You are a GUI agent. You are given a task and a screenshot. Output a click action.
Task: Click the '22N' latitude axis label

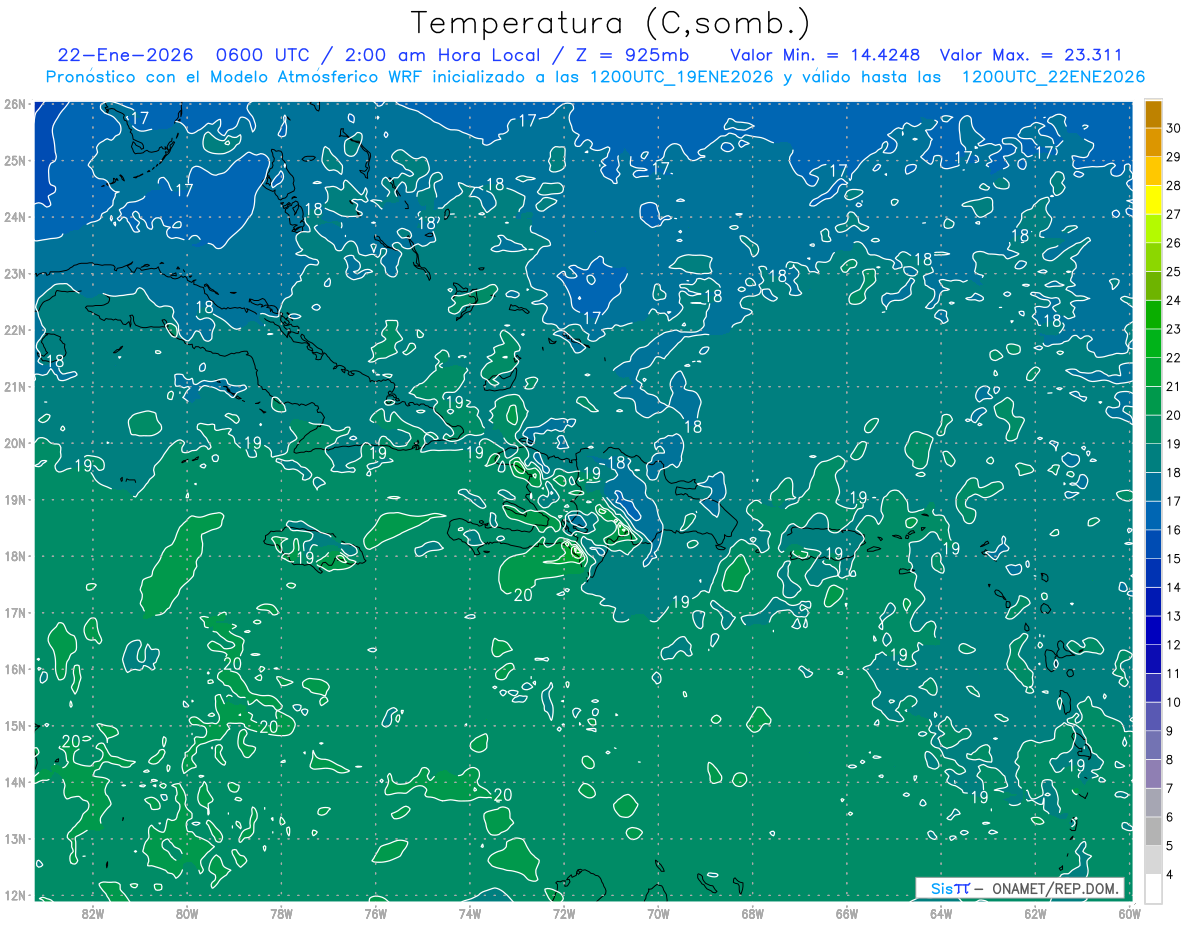tap(14, 330)
